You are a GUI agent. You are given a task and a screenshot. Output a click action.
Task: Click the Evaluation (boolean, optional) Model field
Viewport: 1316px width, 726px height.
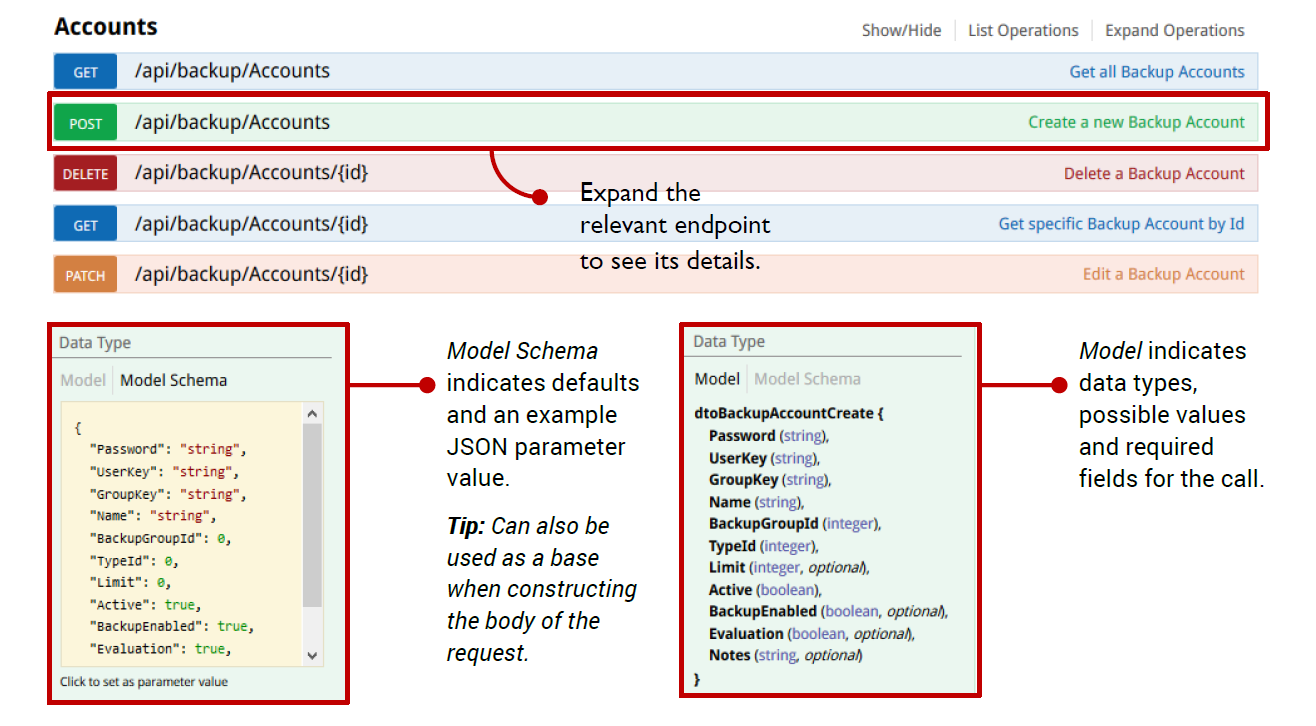[811, 634]
